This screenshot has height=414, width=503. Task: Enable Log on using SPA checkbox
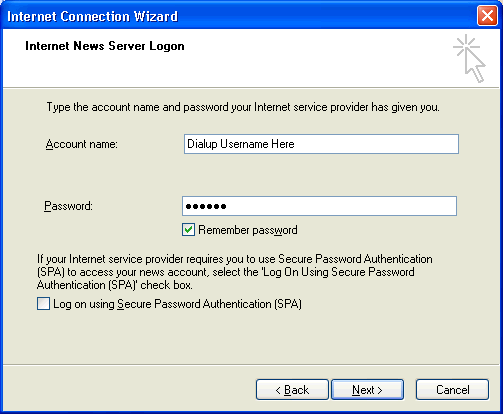[43, 304]
